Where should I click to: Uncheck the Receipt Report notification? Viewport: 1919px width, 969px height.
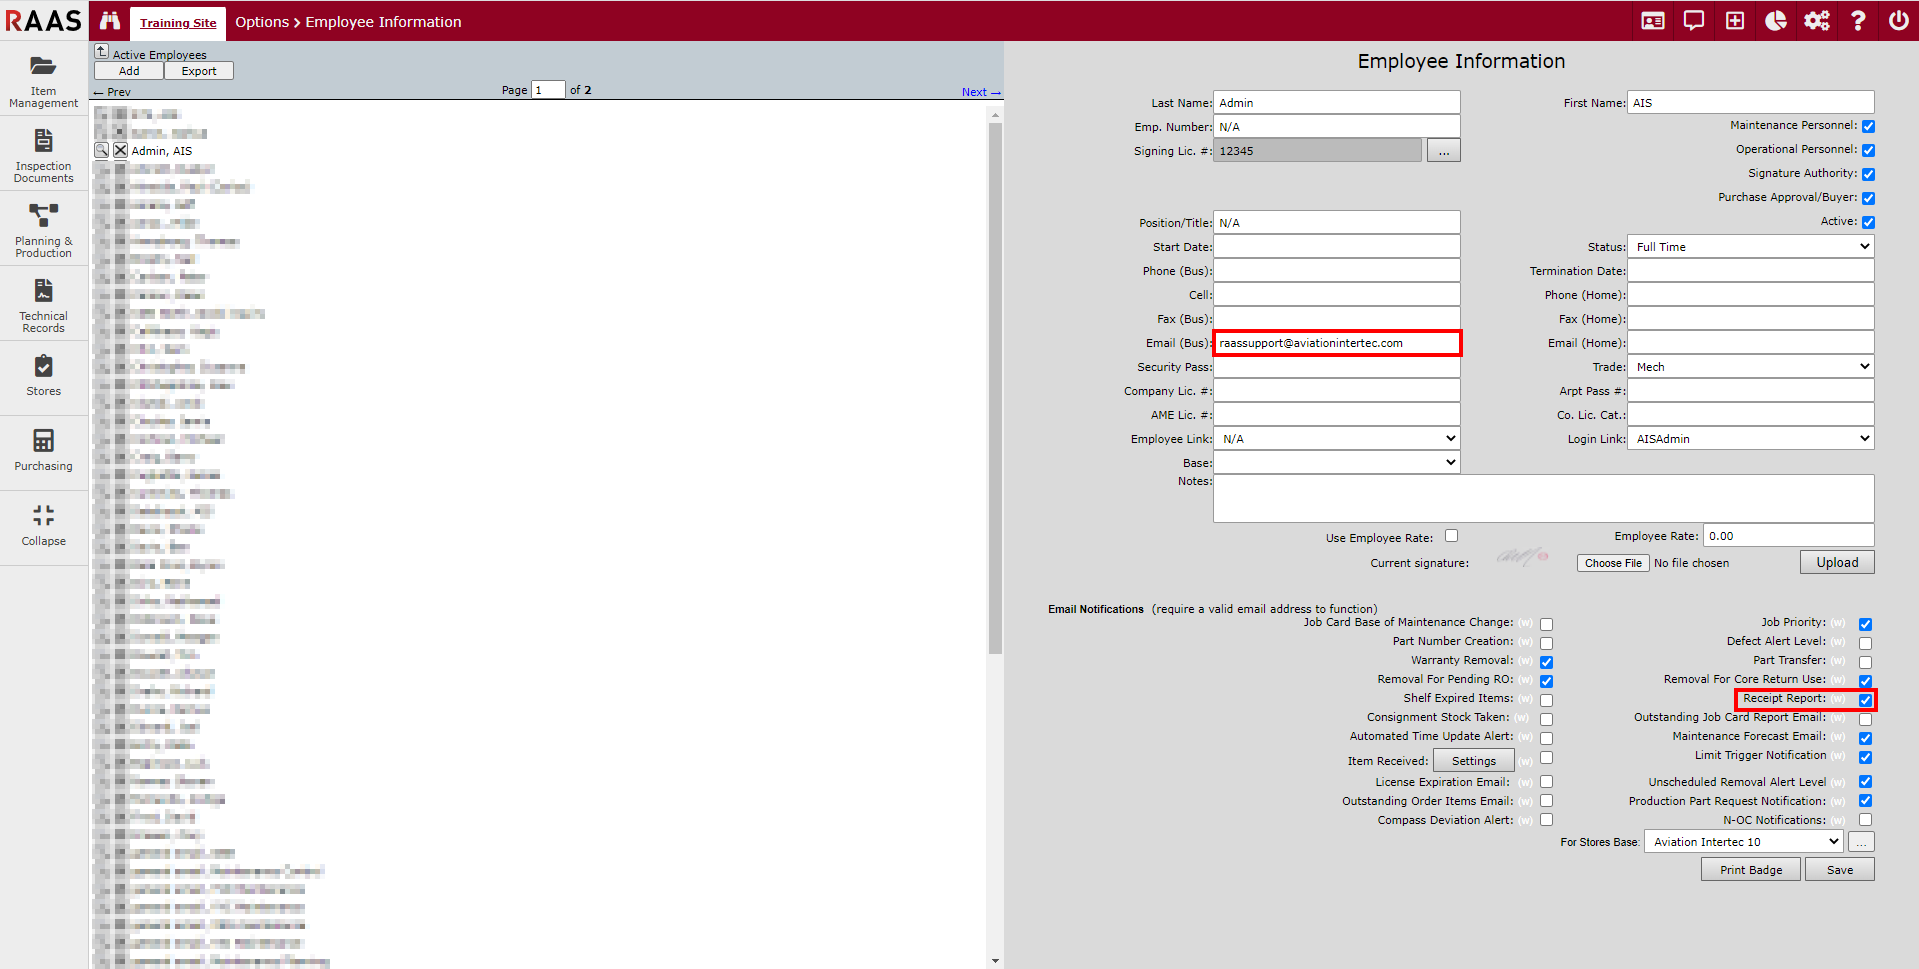[x=1865, y=700]
